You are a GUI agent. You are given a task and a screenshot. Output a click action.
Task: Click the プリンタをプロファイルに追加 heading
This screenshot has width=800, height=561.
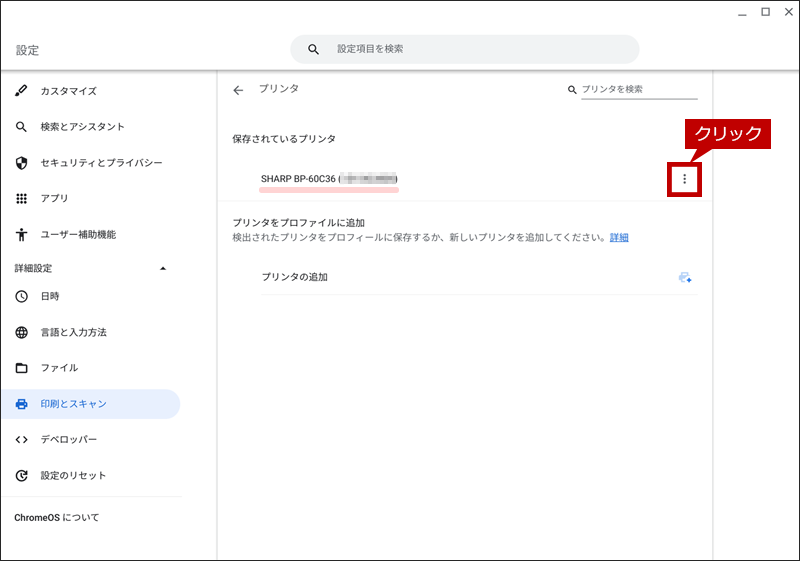click(298, 223)
